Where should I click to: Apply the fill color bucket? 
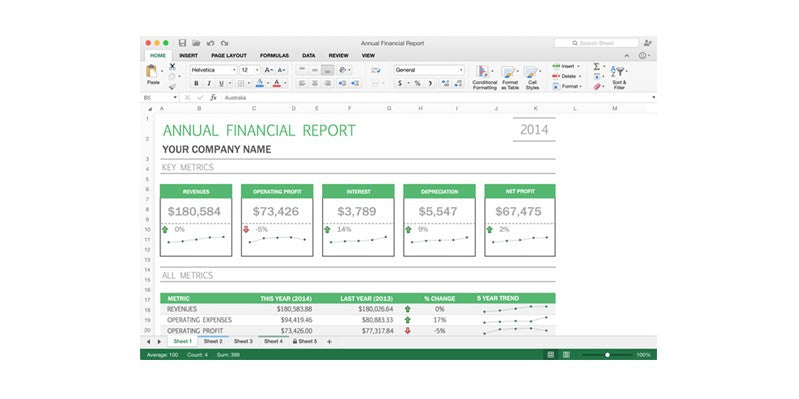pos(259,83)
